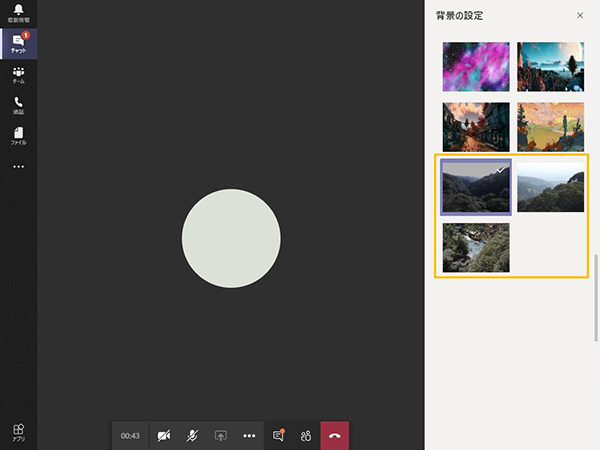600x450 pixels.
Task: Open the 最新情報 activity bell
Action: (x=18, y=13)
